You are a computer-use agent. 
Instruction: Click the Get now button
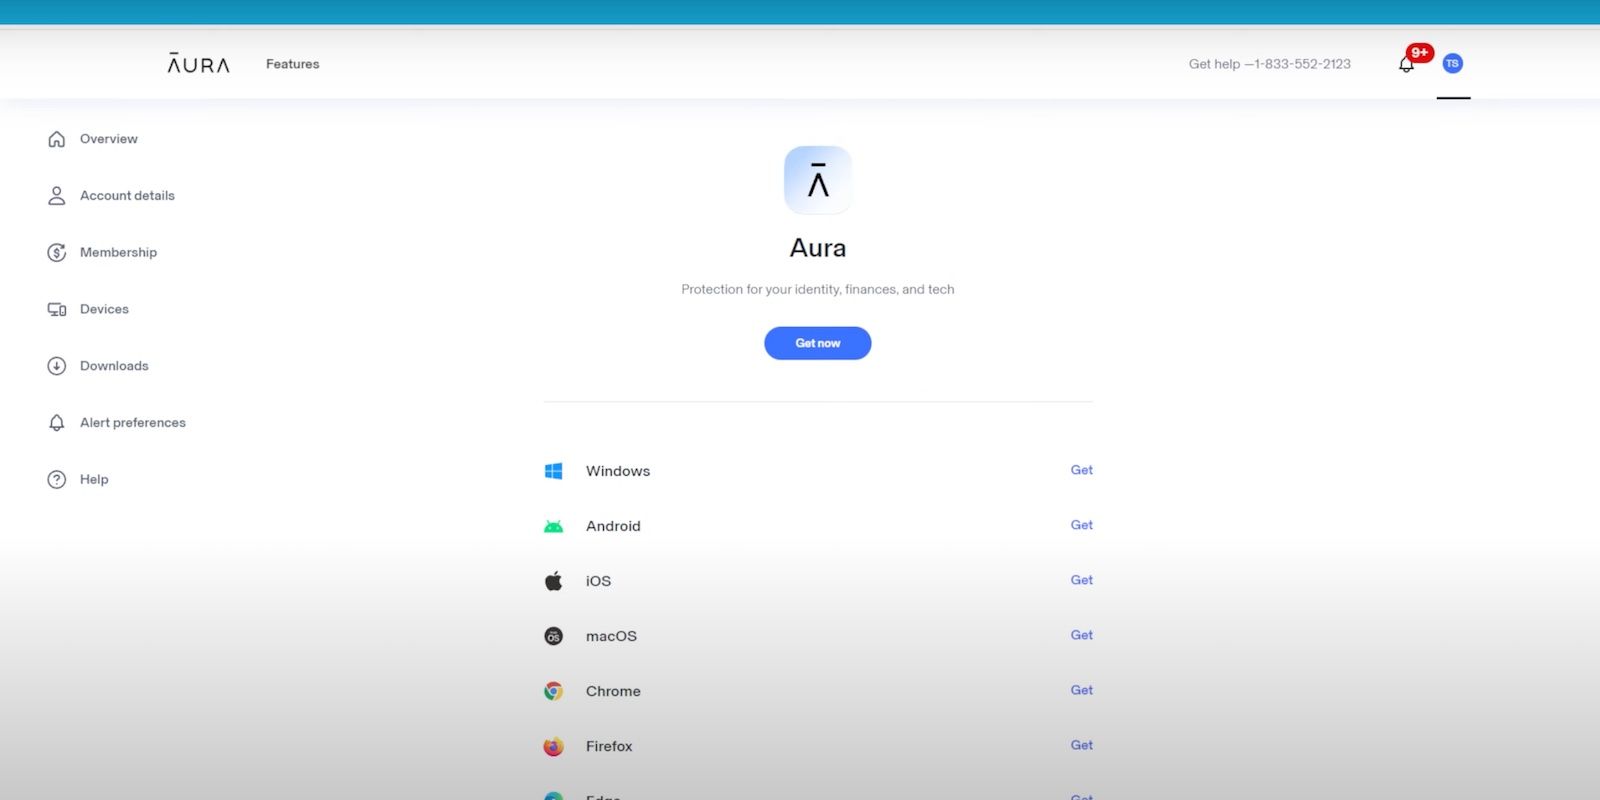click(x=818, y=343)
